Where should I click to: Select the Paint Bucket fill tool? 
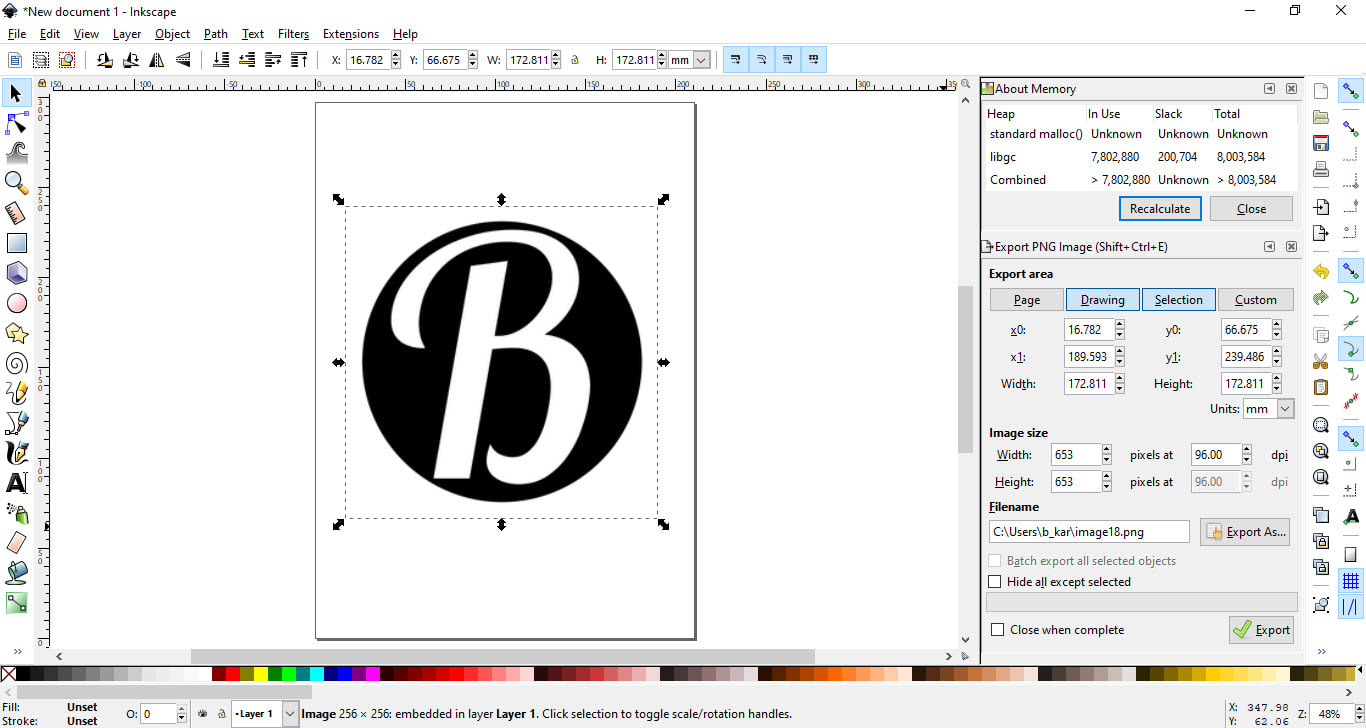pyautogui.click(x=16, y=573)
